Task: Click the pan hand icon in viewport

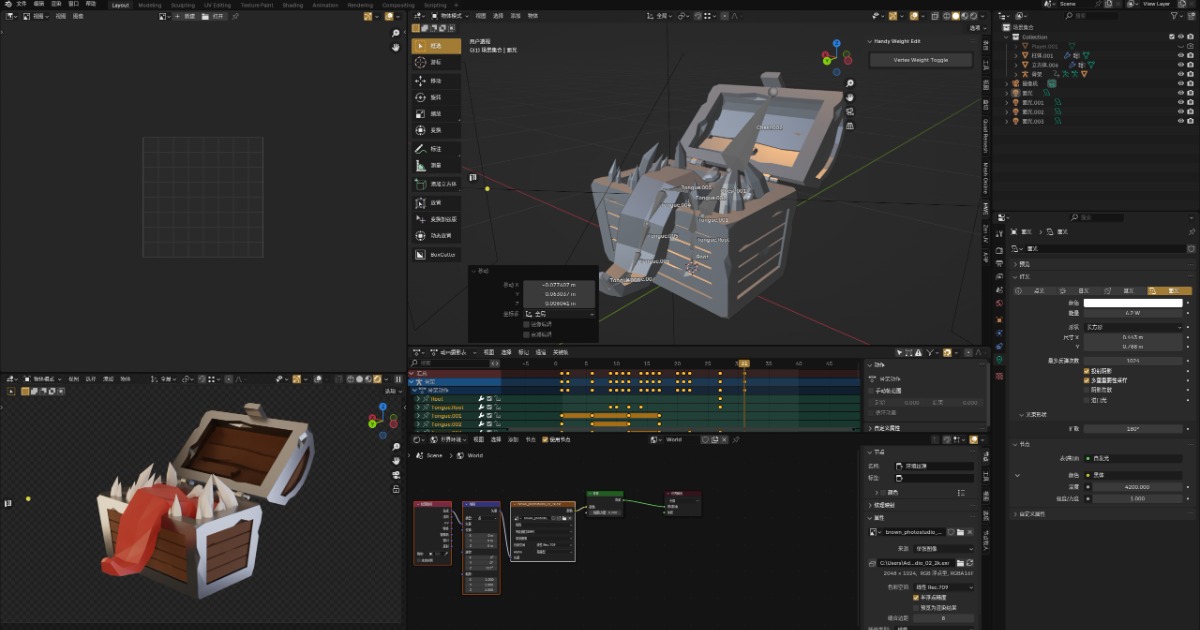Action: click(849, 97)
